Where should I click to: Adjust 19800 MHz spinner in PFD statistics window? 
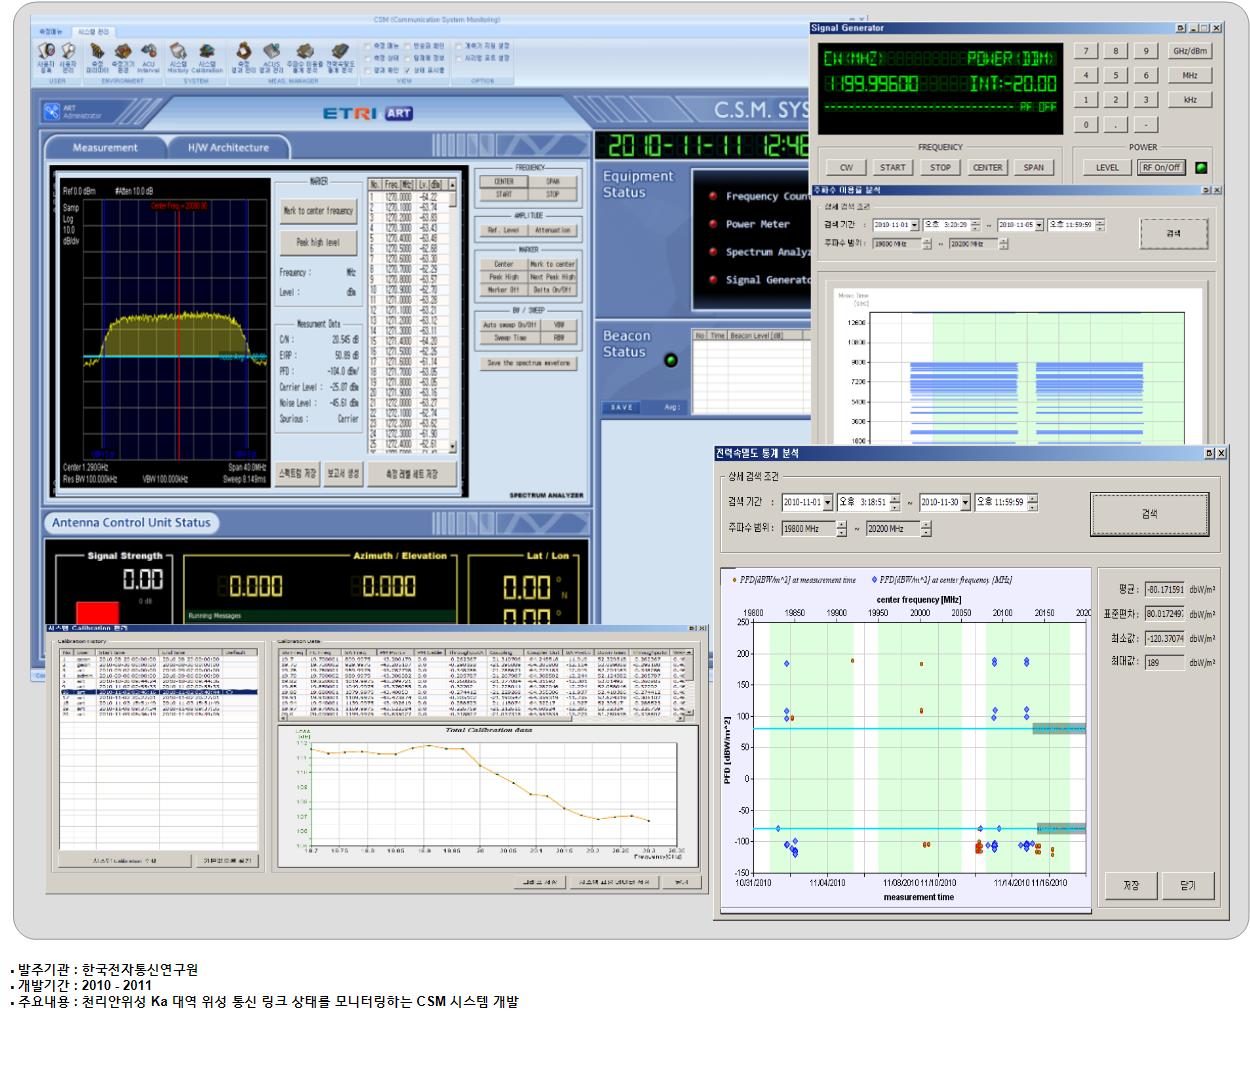click(x=841, y=528)
